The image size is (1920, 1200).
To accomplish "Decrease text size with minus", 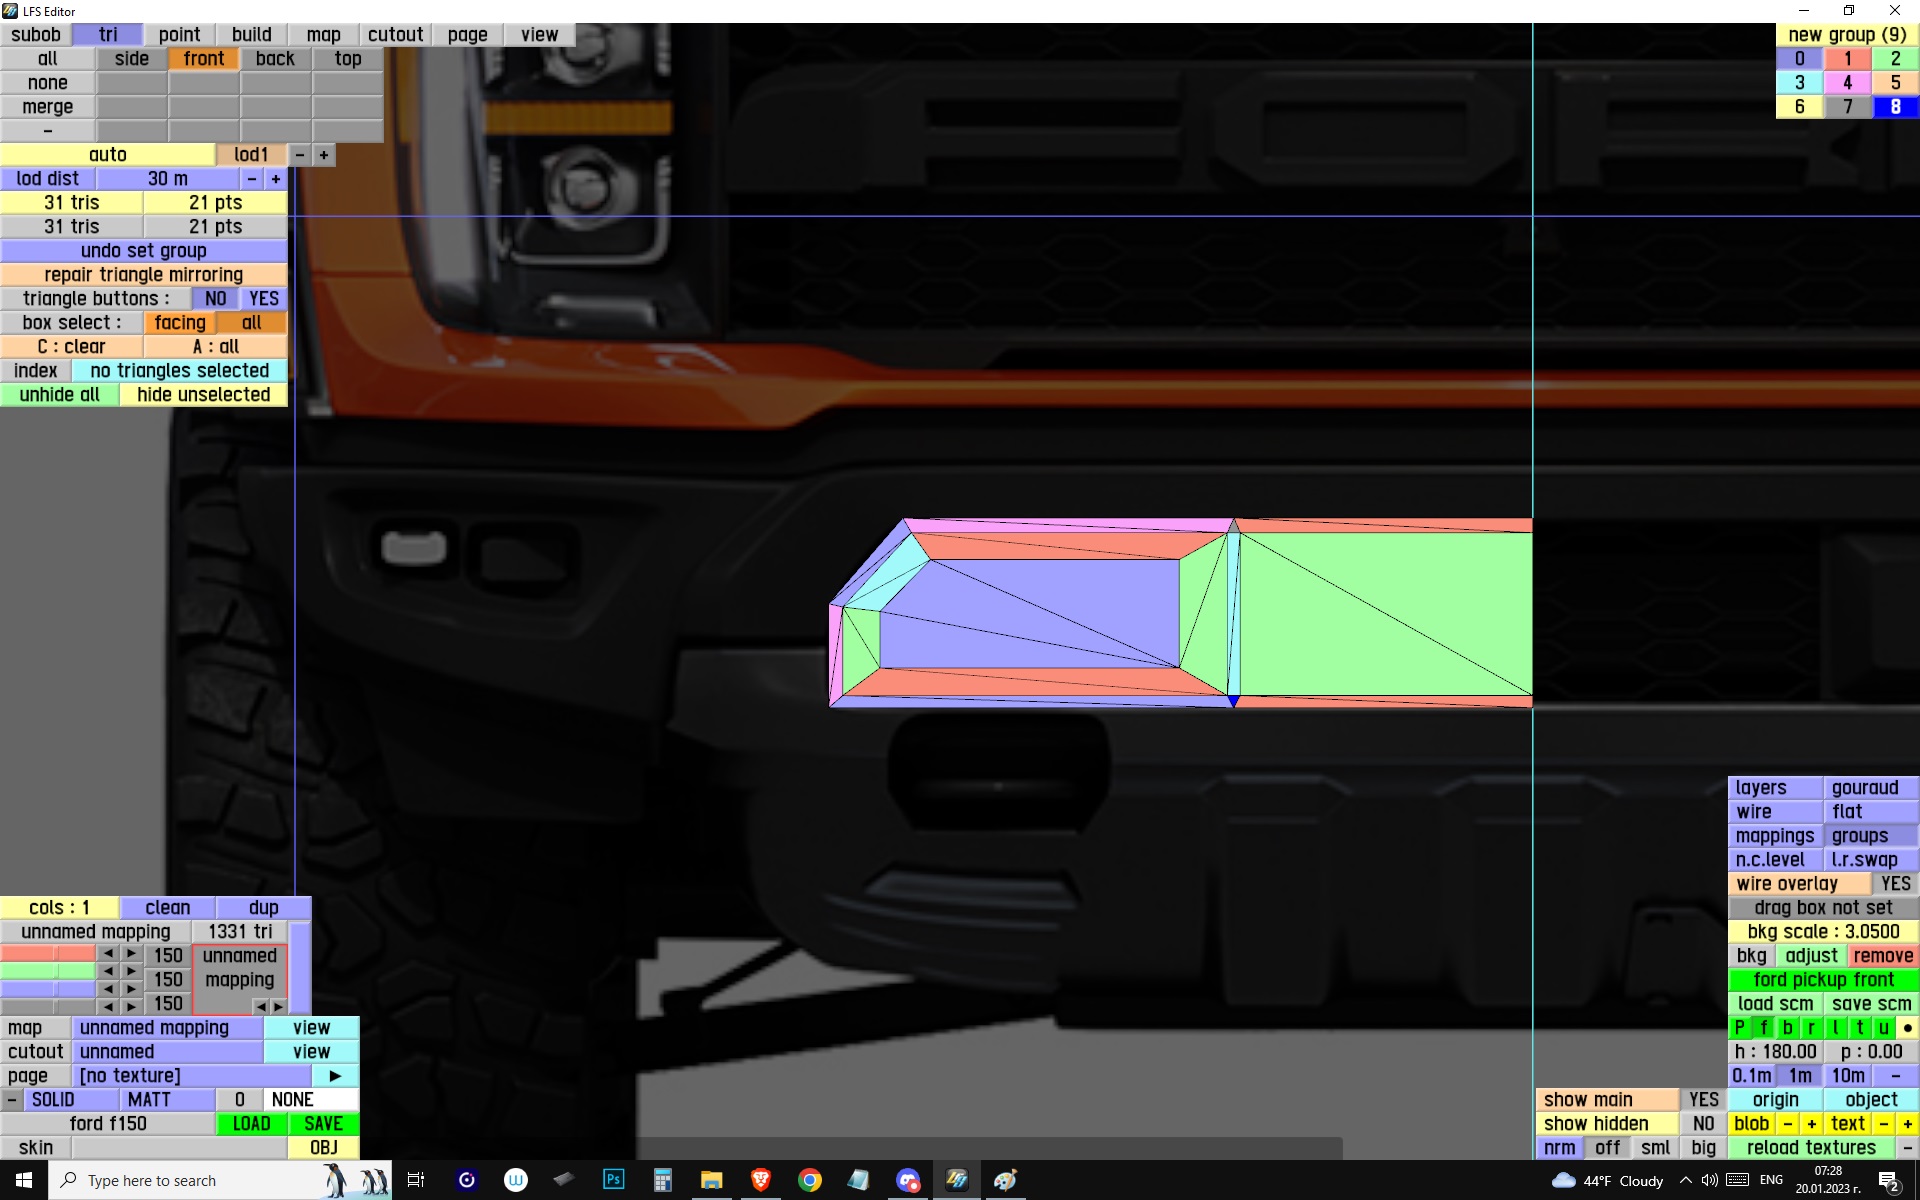I will 1884,1124.
